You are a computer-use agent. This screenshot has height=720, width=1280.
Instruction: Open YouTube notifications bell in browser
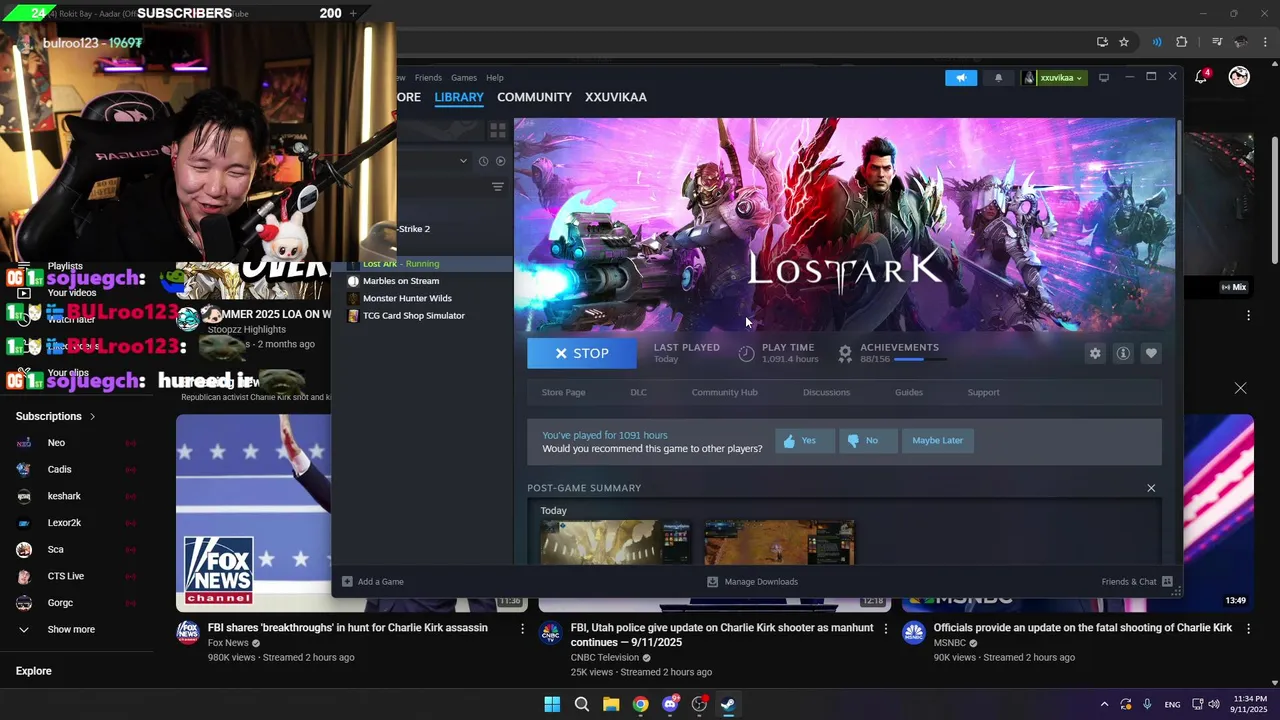click(x=1202, y=77)
